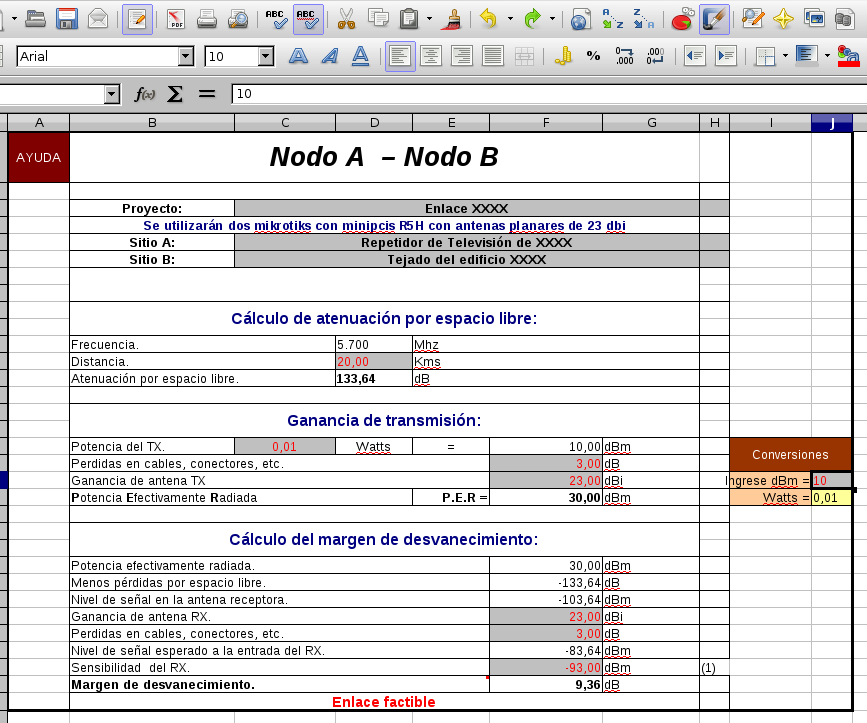Viewport: 867px width, 723px height.
Task: Expand the font size dropdown
Action: tap(266, 57)
